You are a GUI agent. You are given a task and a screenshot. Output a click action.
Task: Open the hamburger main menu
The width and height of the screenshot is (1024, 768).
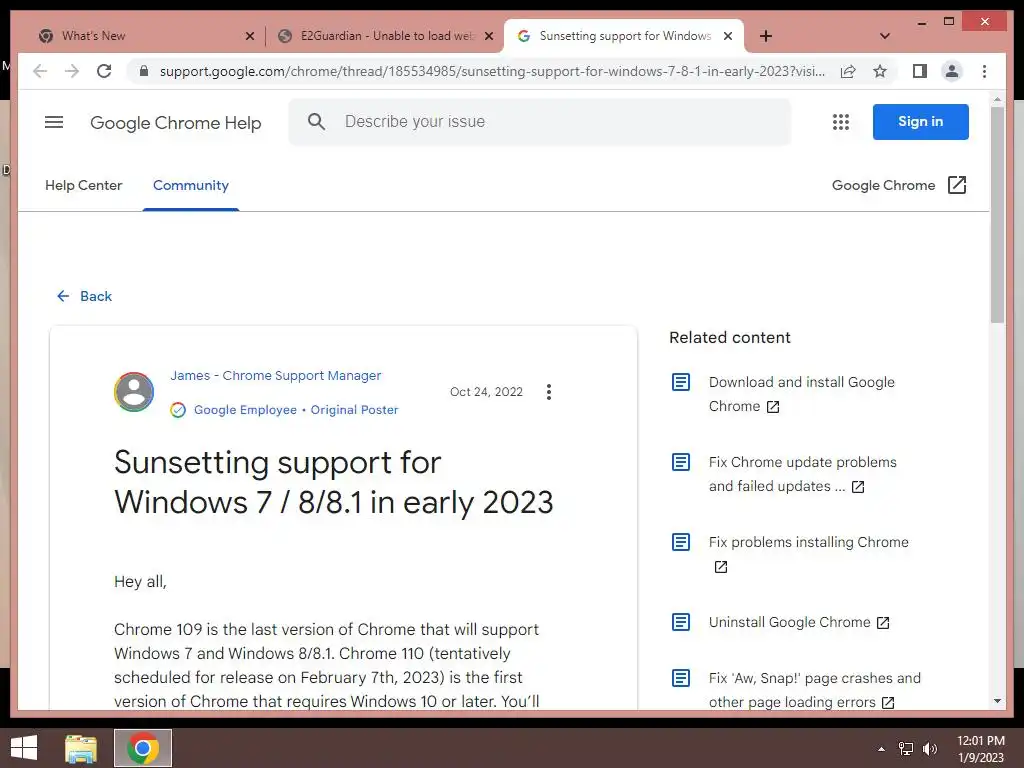pos(54,122)
